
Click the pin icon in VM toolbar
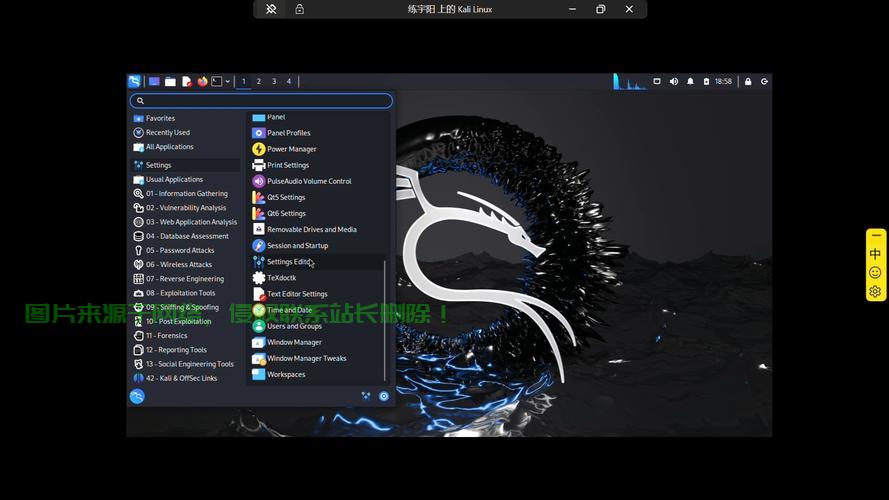pyautogui.click(x=271, y=9)
